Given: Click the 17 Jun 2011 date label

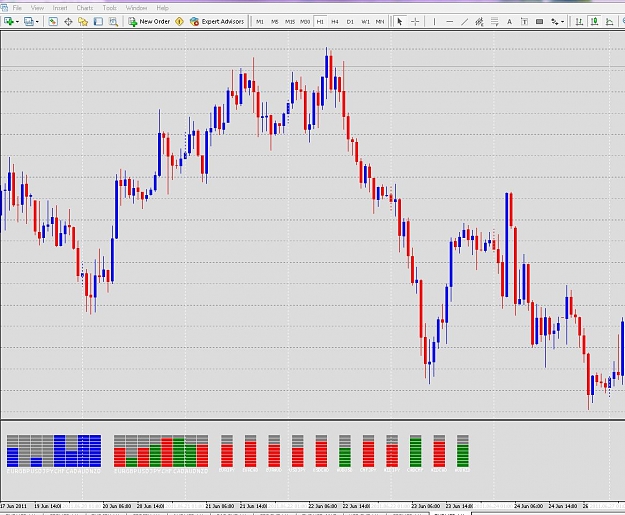Looking at the screenshot, I should coord(14,506).
